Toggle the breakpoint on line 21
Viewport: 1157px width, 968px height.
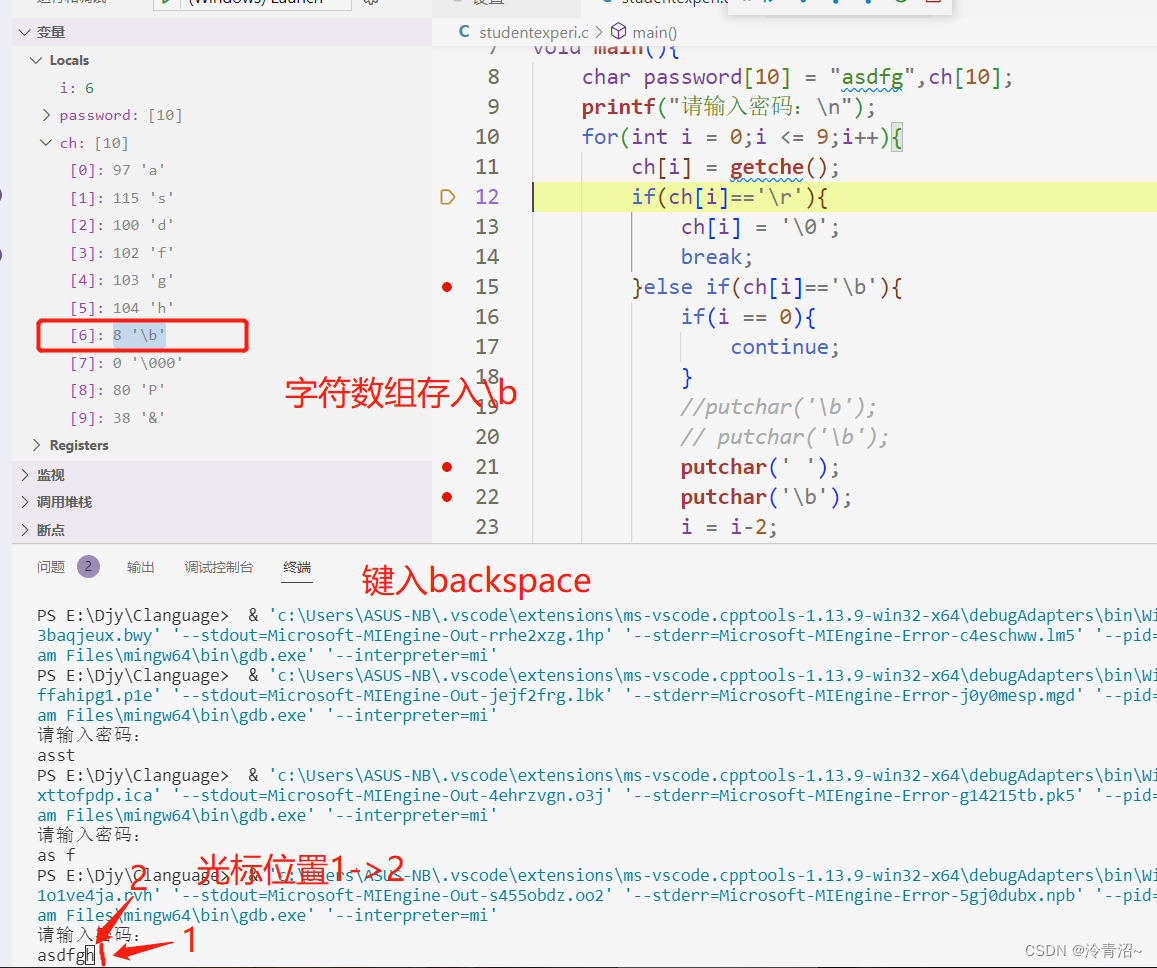[446, 466]
